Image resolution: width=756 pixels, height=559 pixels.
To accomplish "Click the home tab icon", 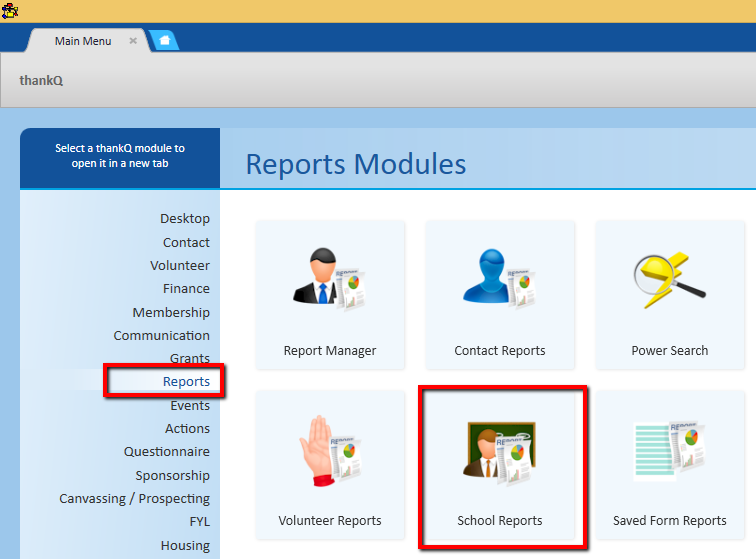I will coord(164,41).
